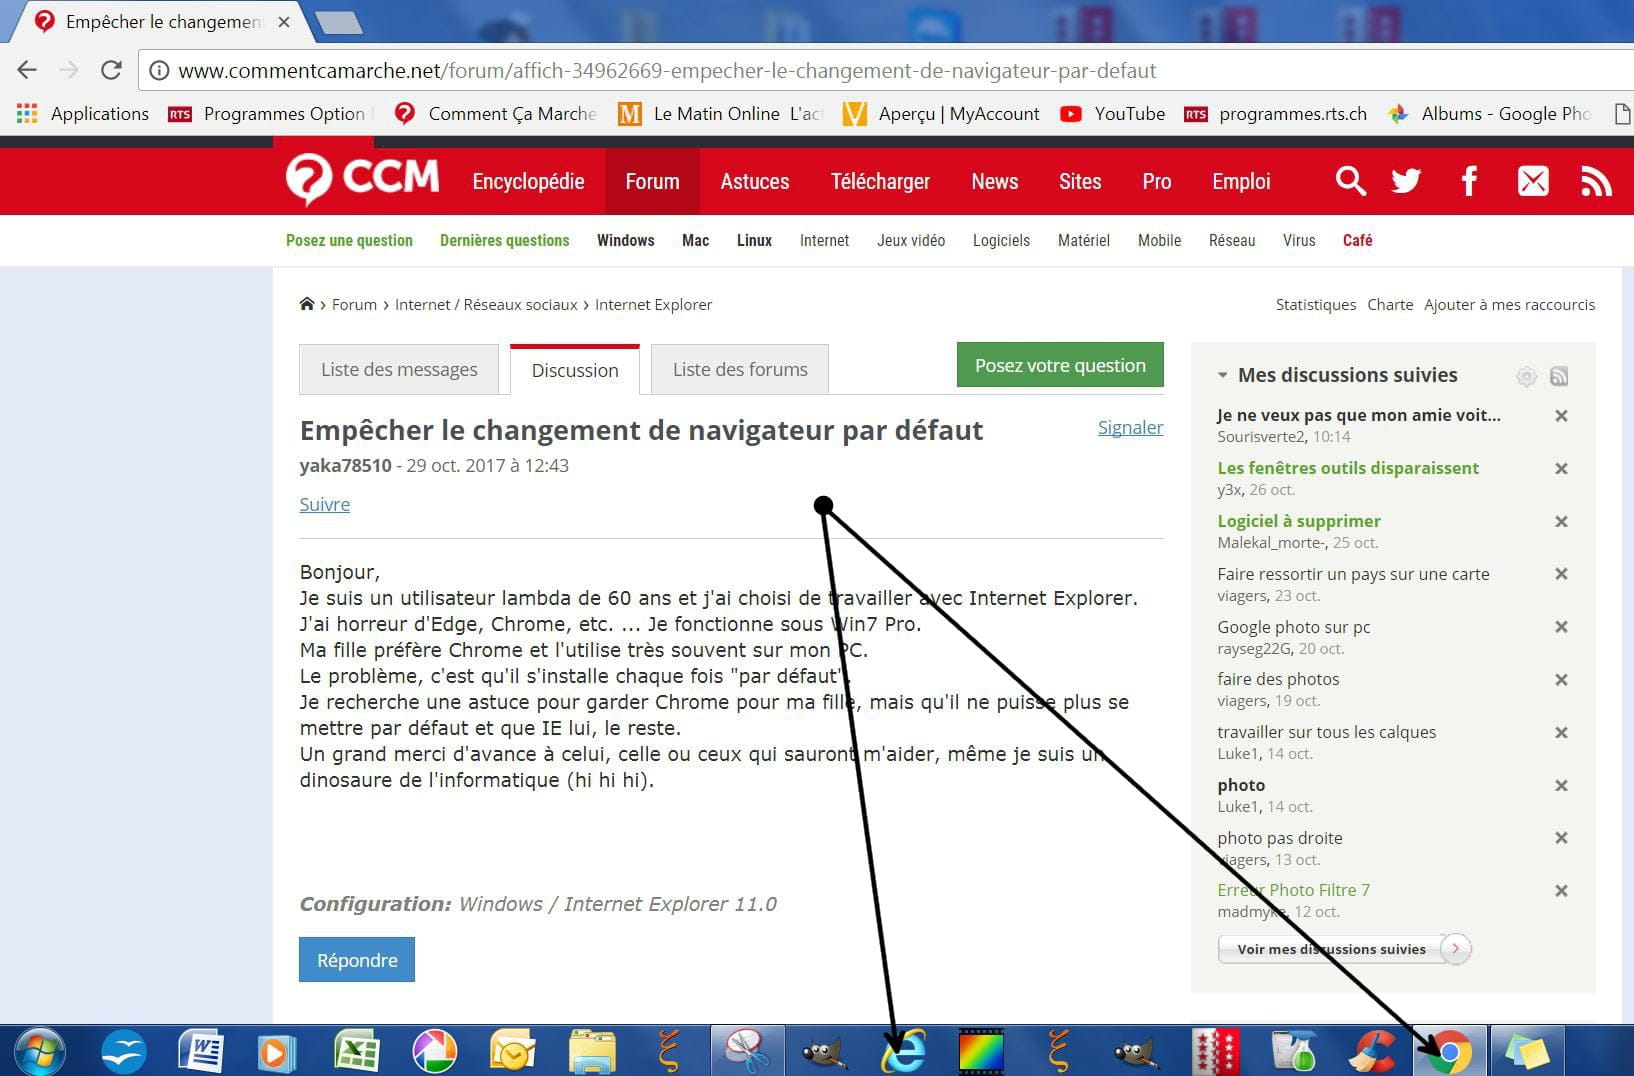Click the address bar URL
The image size is (1634, 1076).
tap(667, 71)
